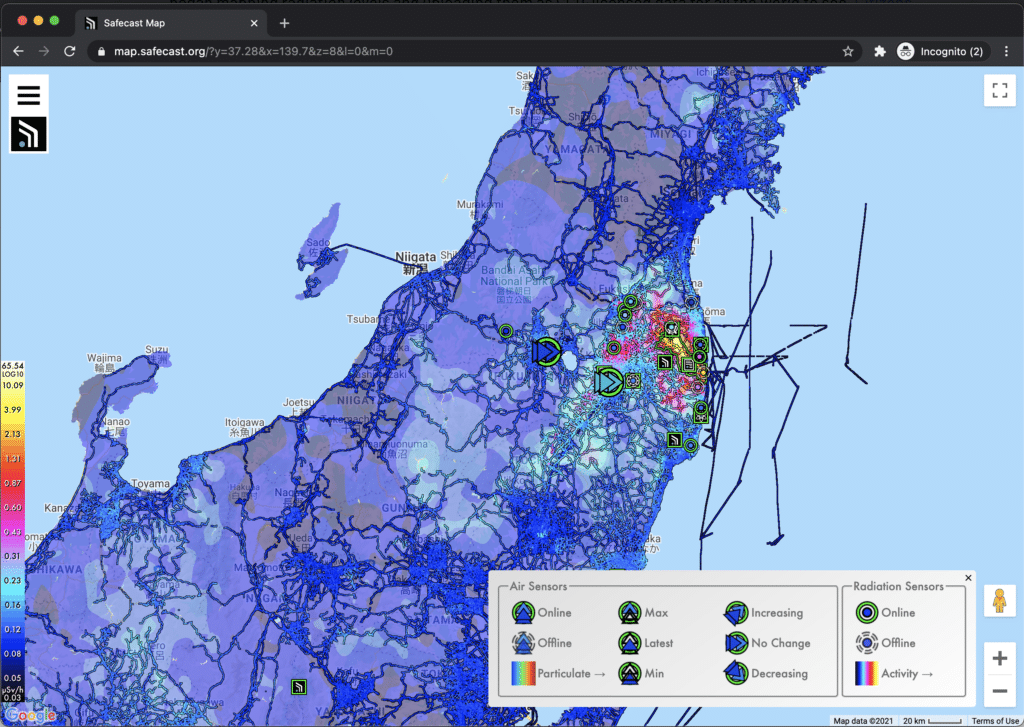Zoom in with the plus button

[999, 658]
